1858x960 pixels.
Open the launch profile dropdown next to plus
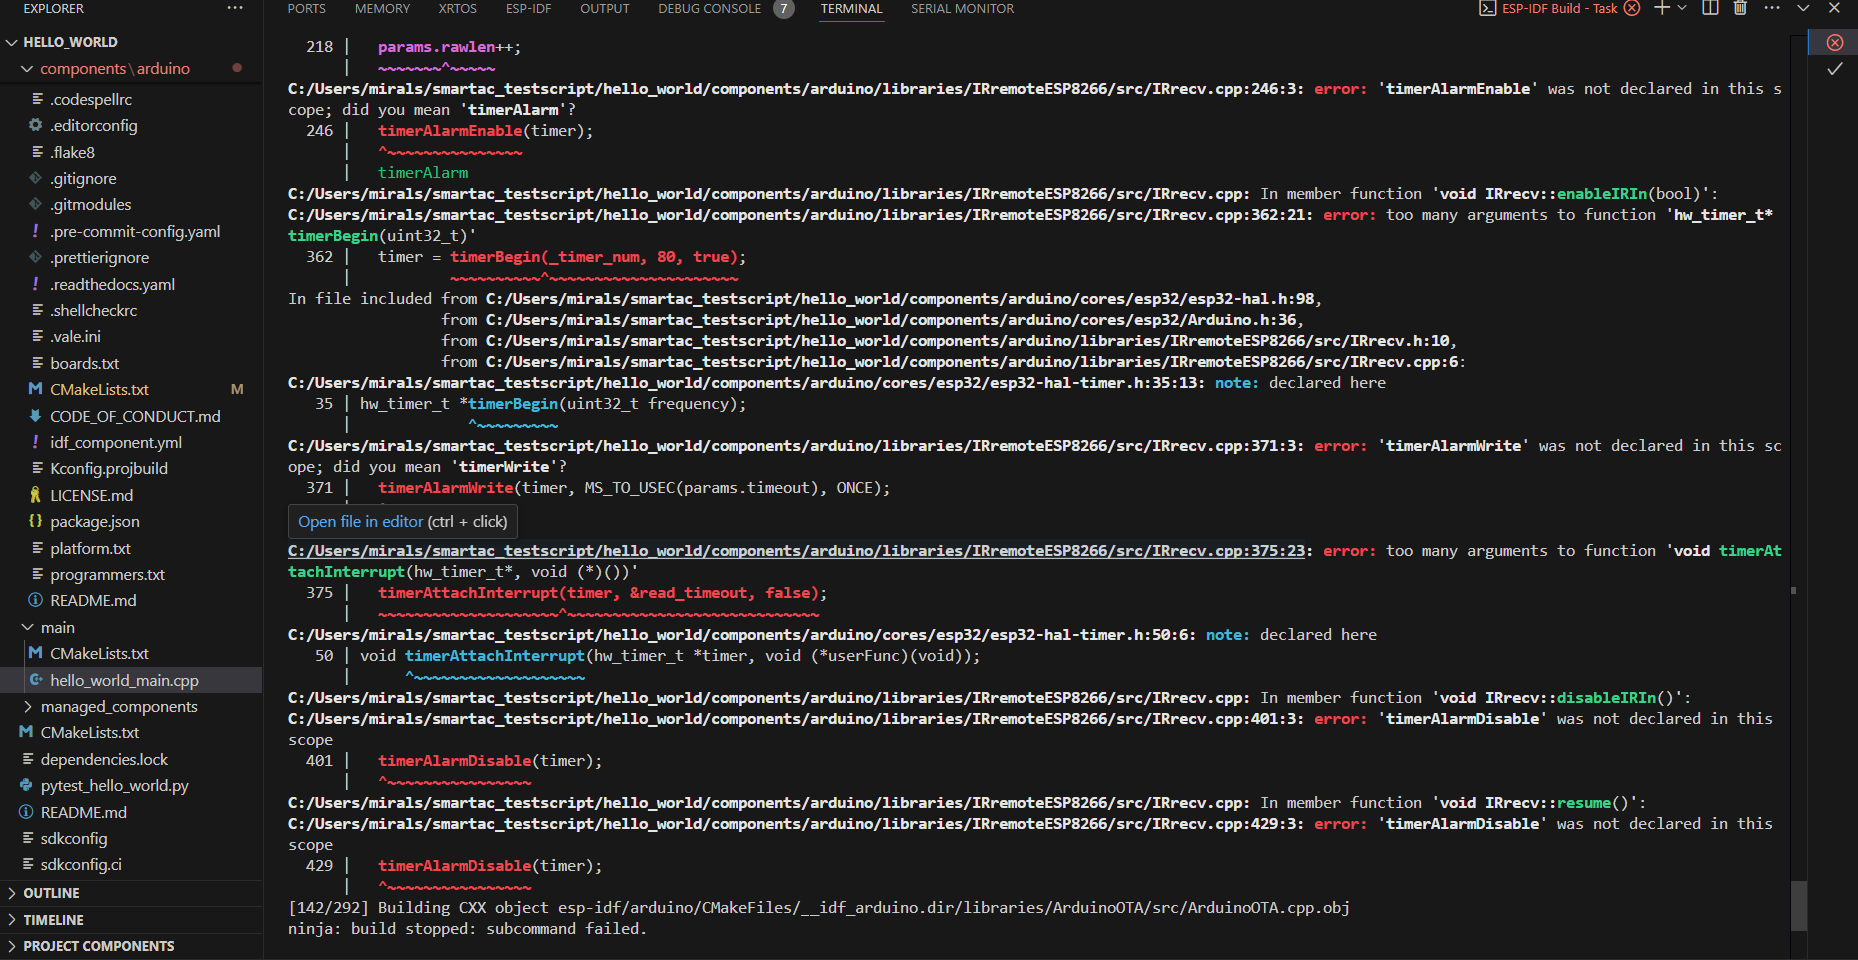[1682, 8]
